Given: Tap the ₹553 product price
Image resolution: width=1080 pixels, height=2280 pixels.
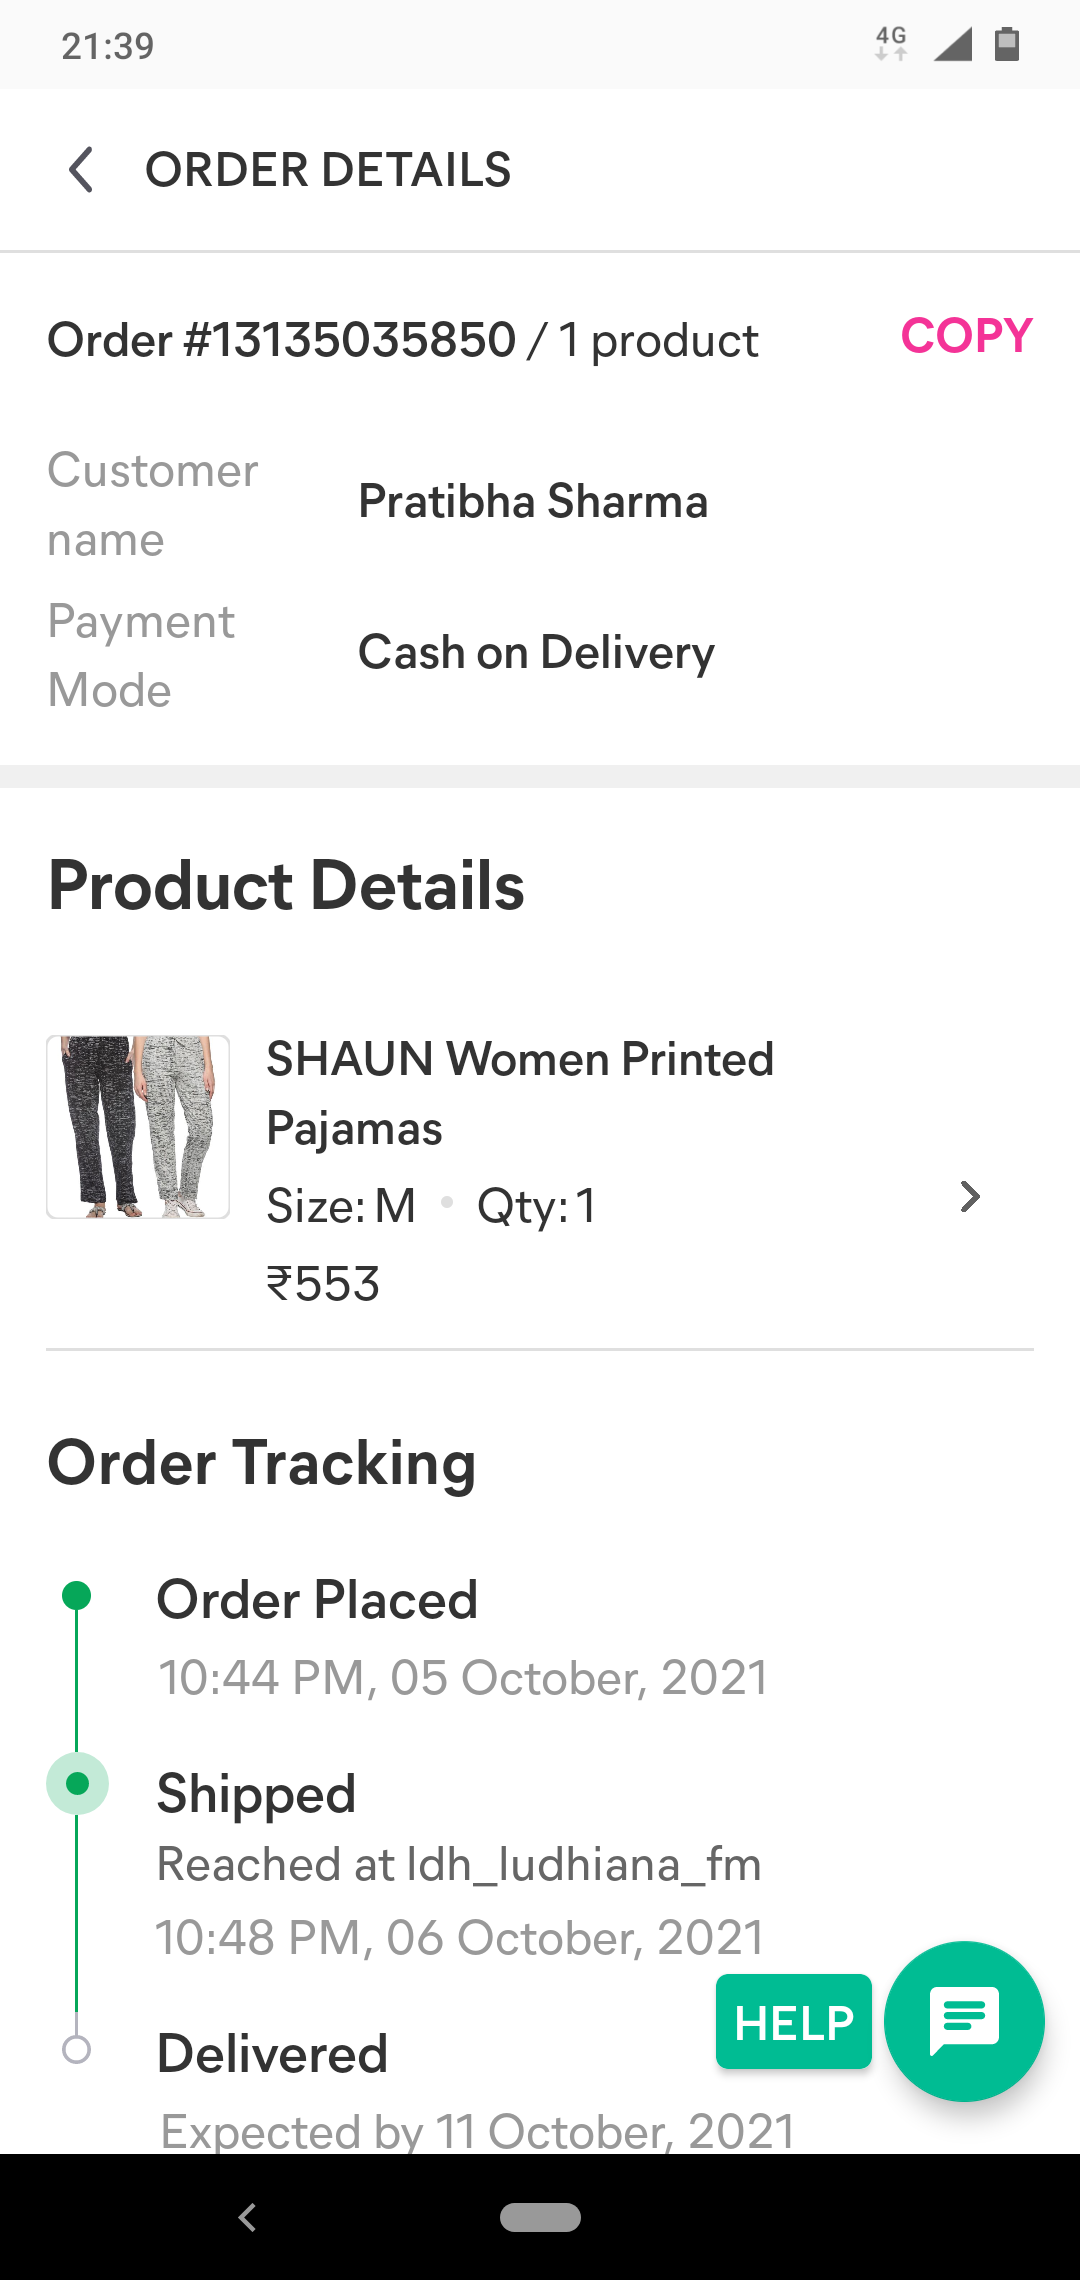Looking at the screenshot, I should coord(323,1284).
